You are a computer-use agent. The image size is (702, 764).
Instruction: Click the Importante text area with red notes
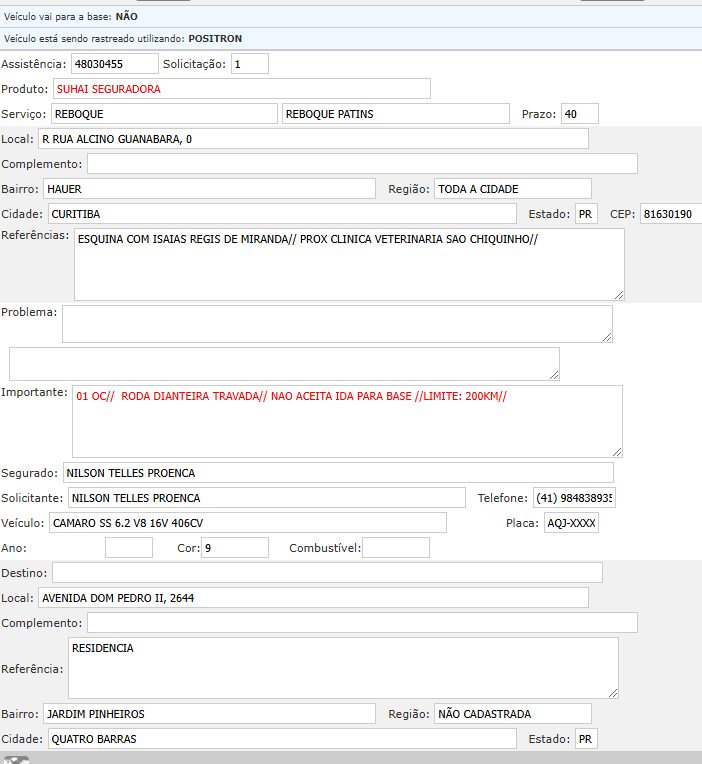point(347,421)
